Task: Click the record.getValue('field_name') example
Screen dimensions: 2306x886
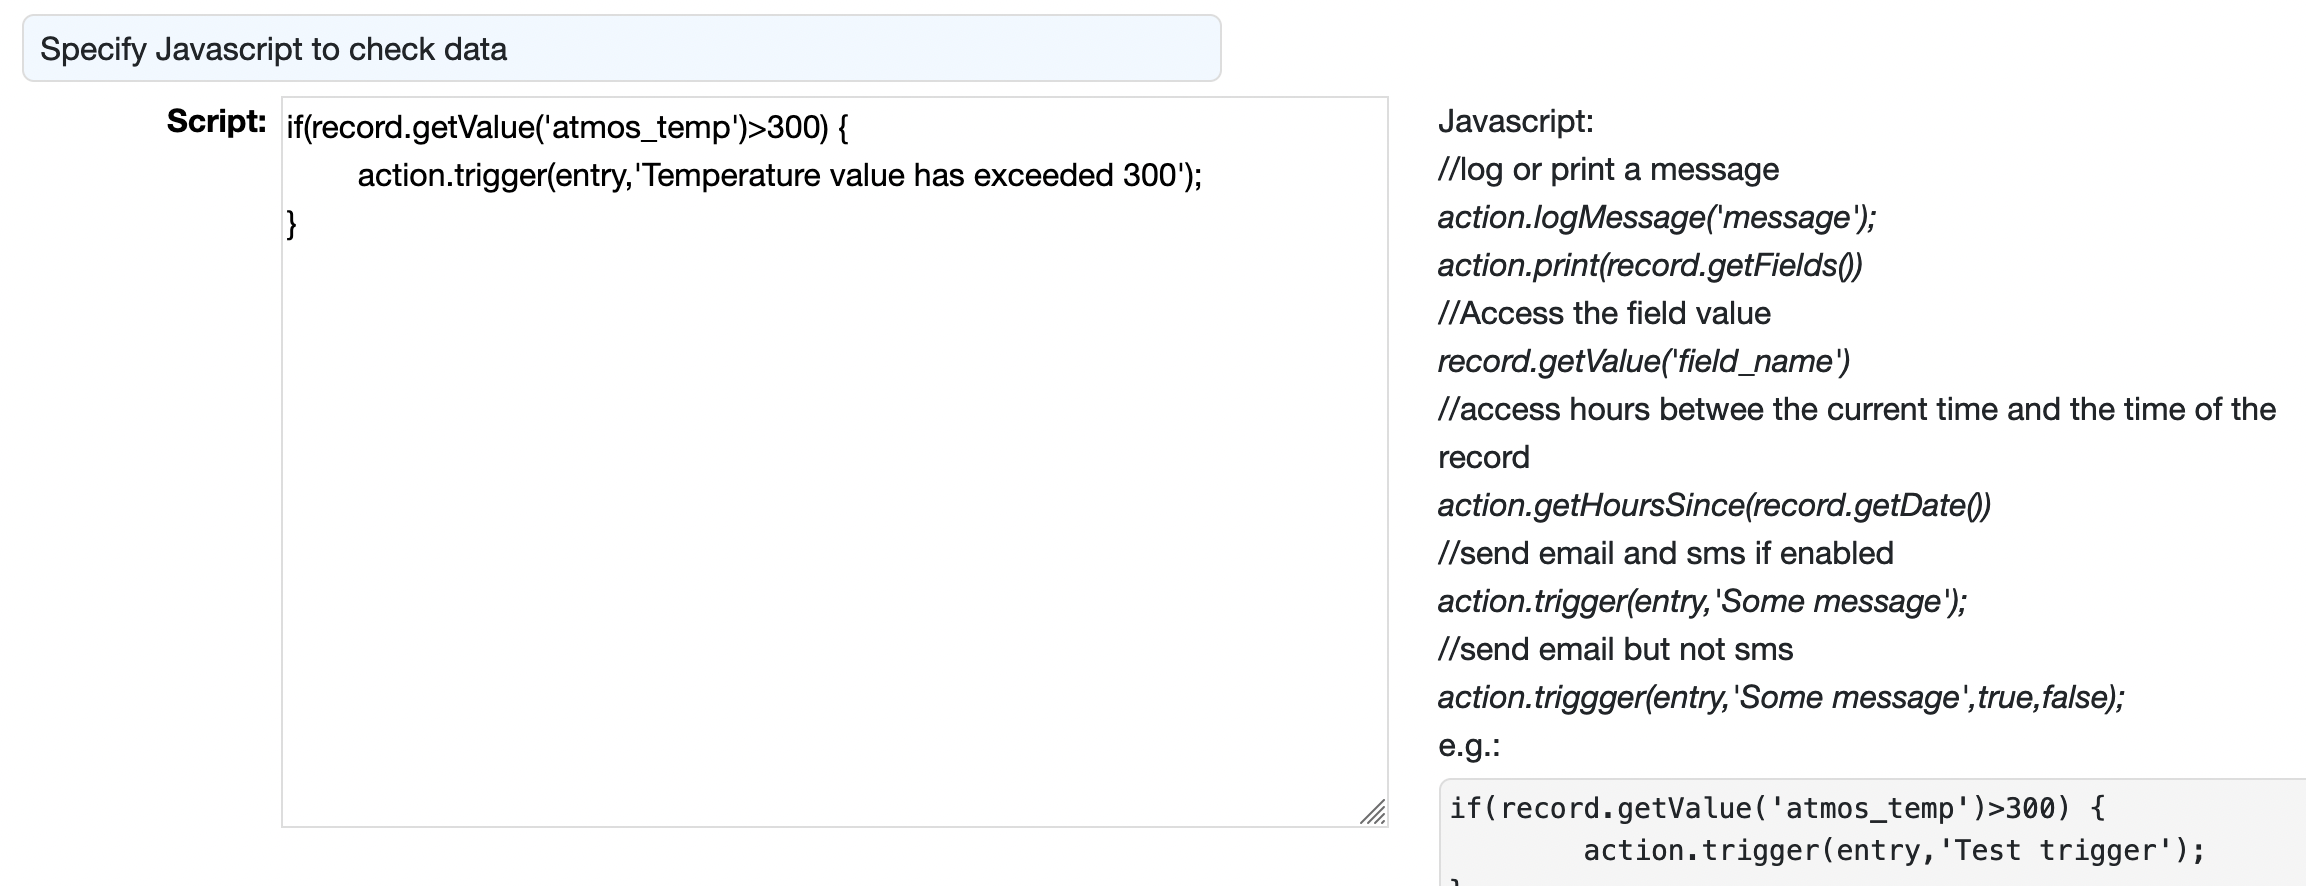Action: (x=1643, y=362)
